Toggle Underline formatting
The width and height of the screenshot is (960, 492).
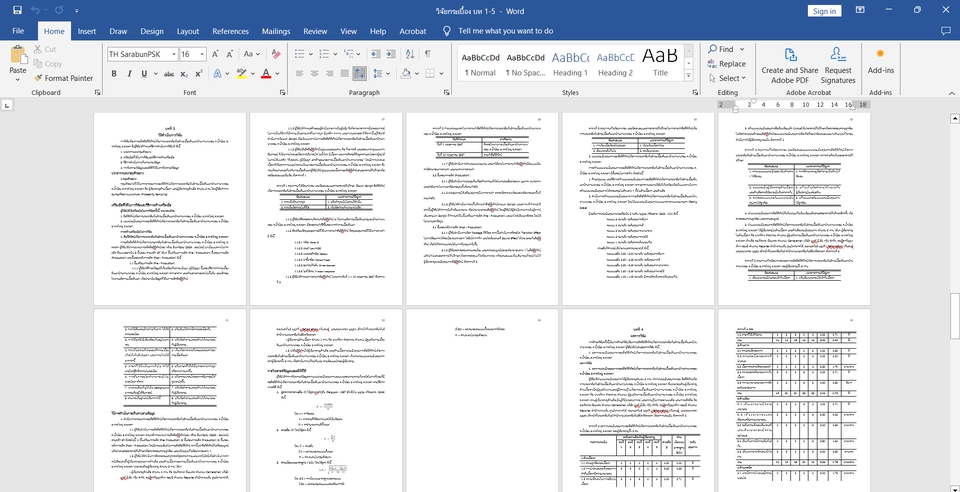(144, 73)
